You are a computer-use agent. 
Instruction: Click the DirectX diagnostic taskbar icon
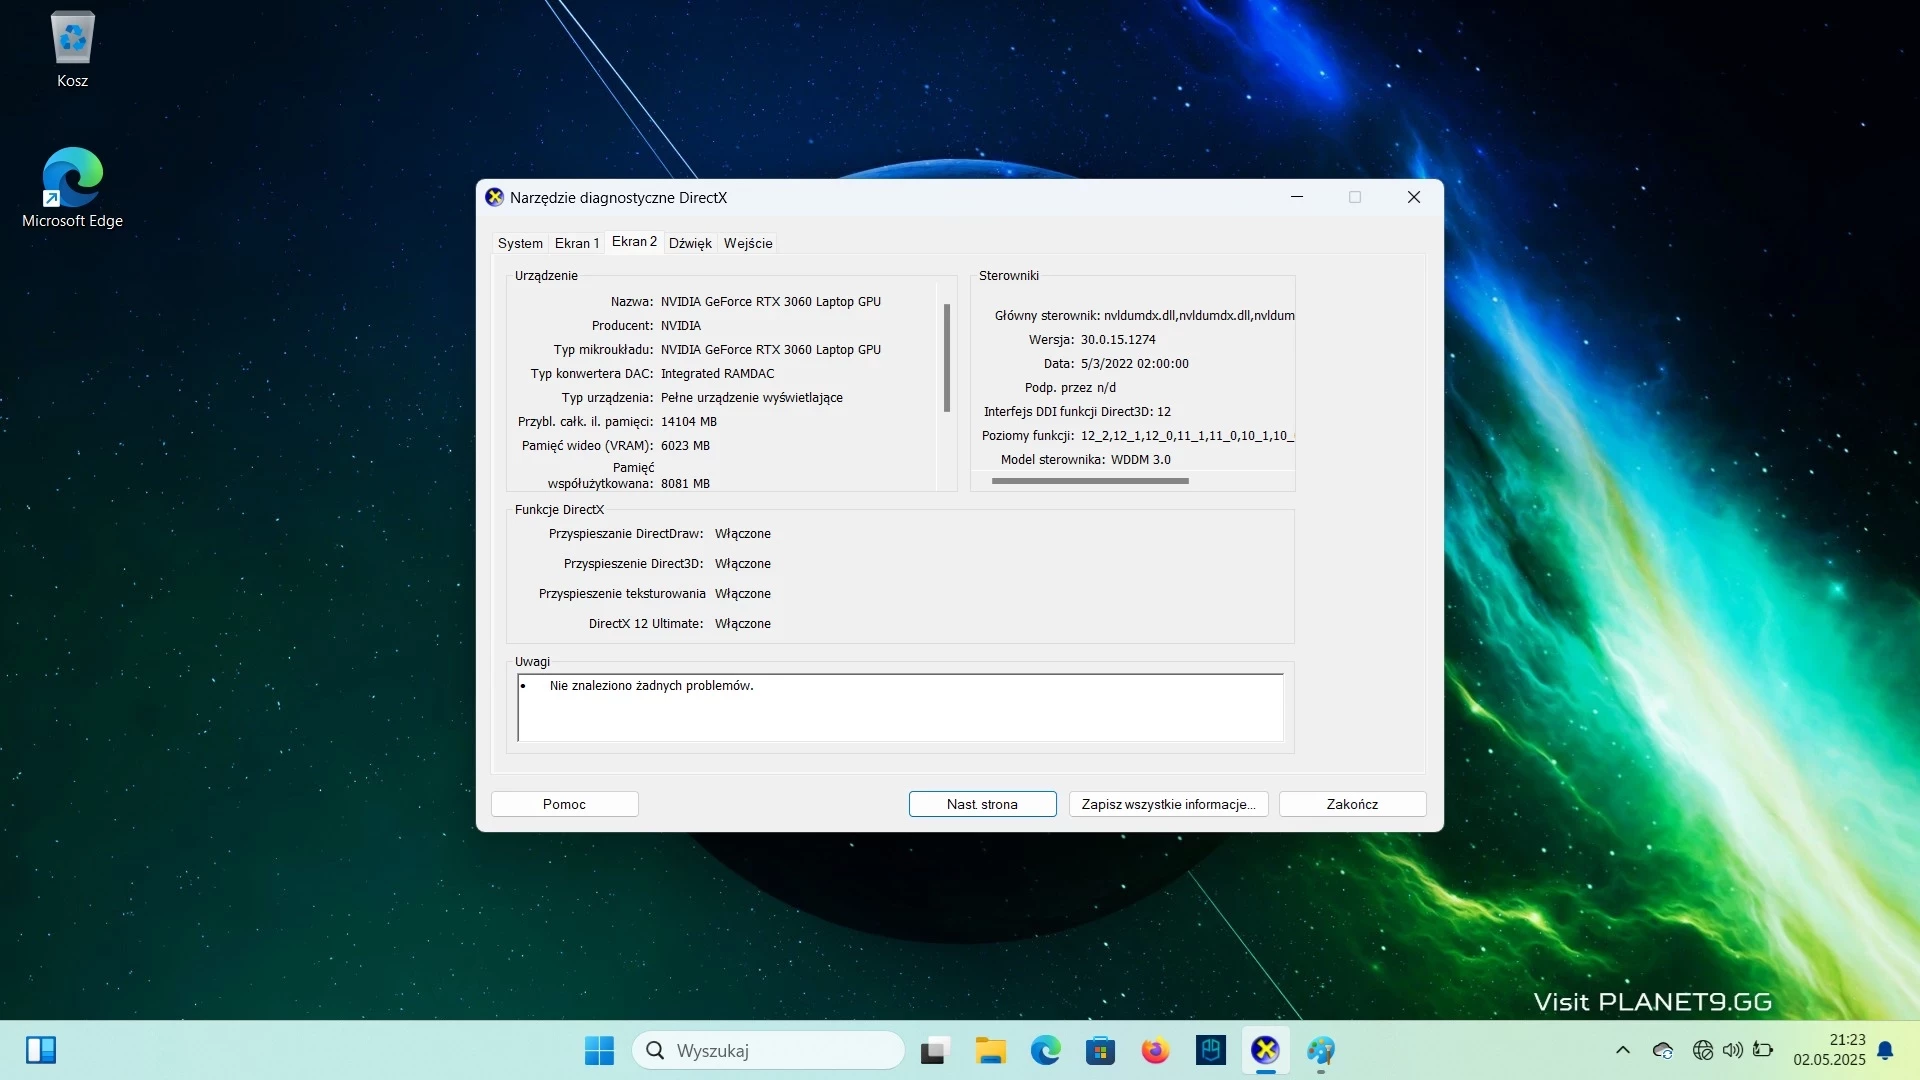[x=1265, y=1050]
